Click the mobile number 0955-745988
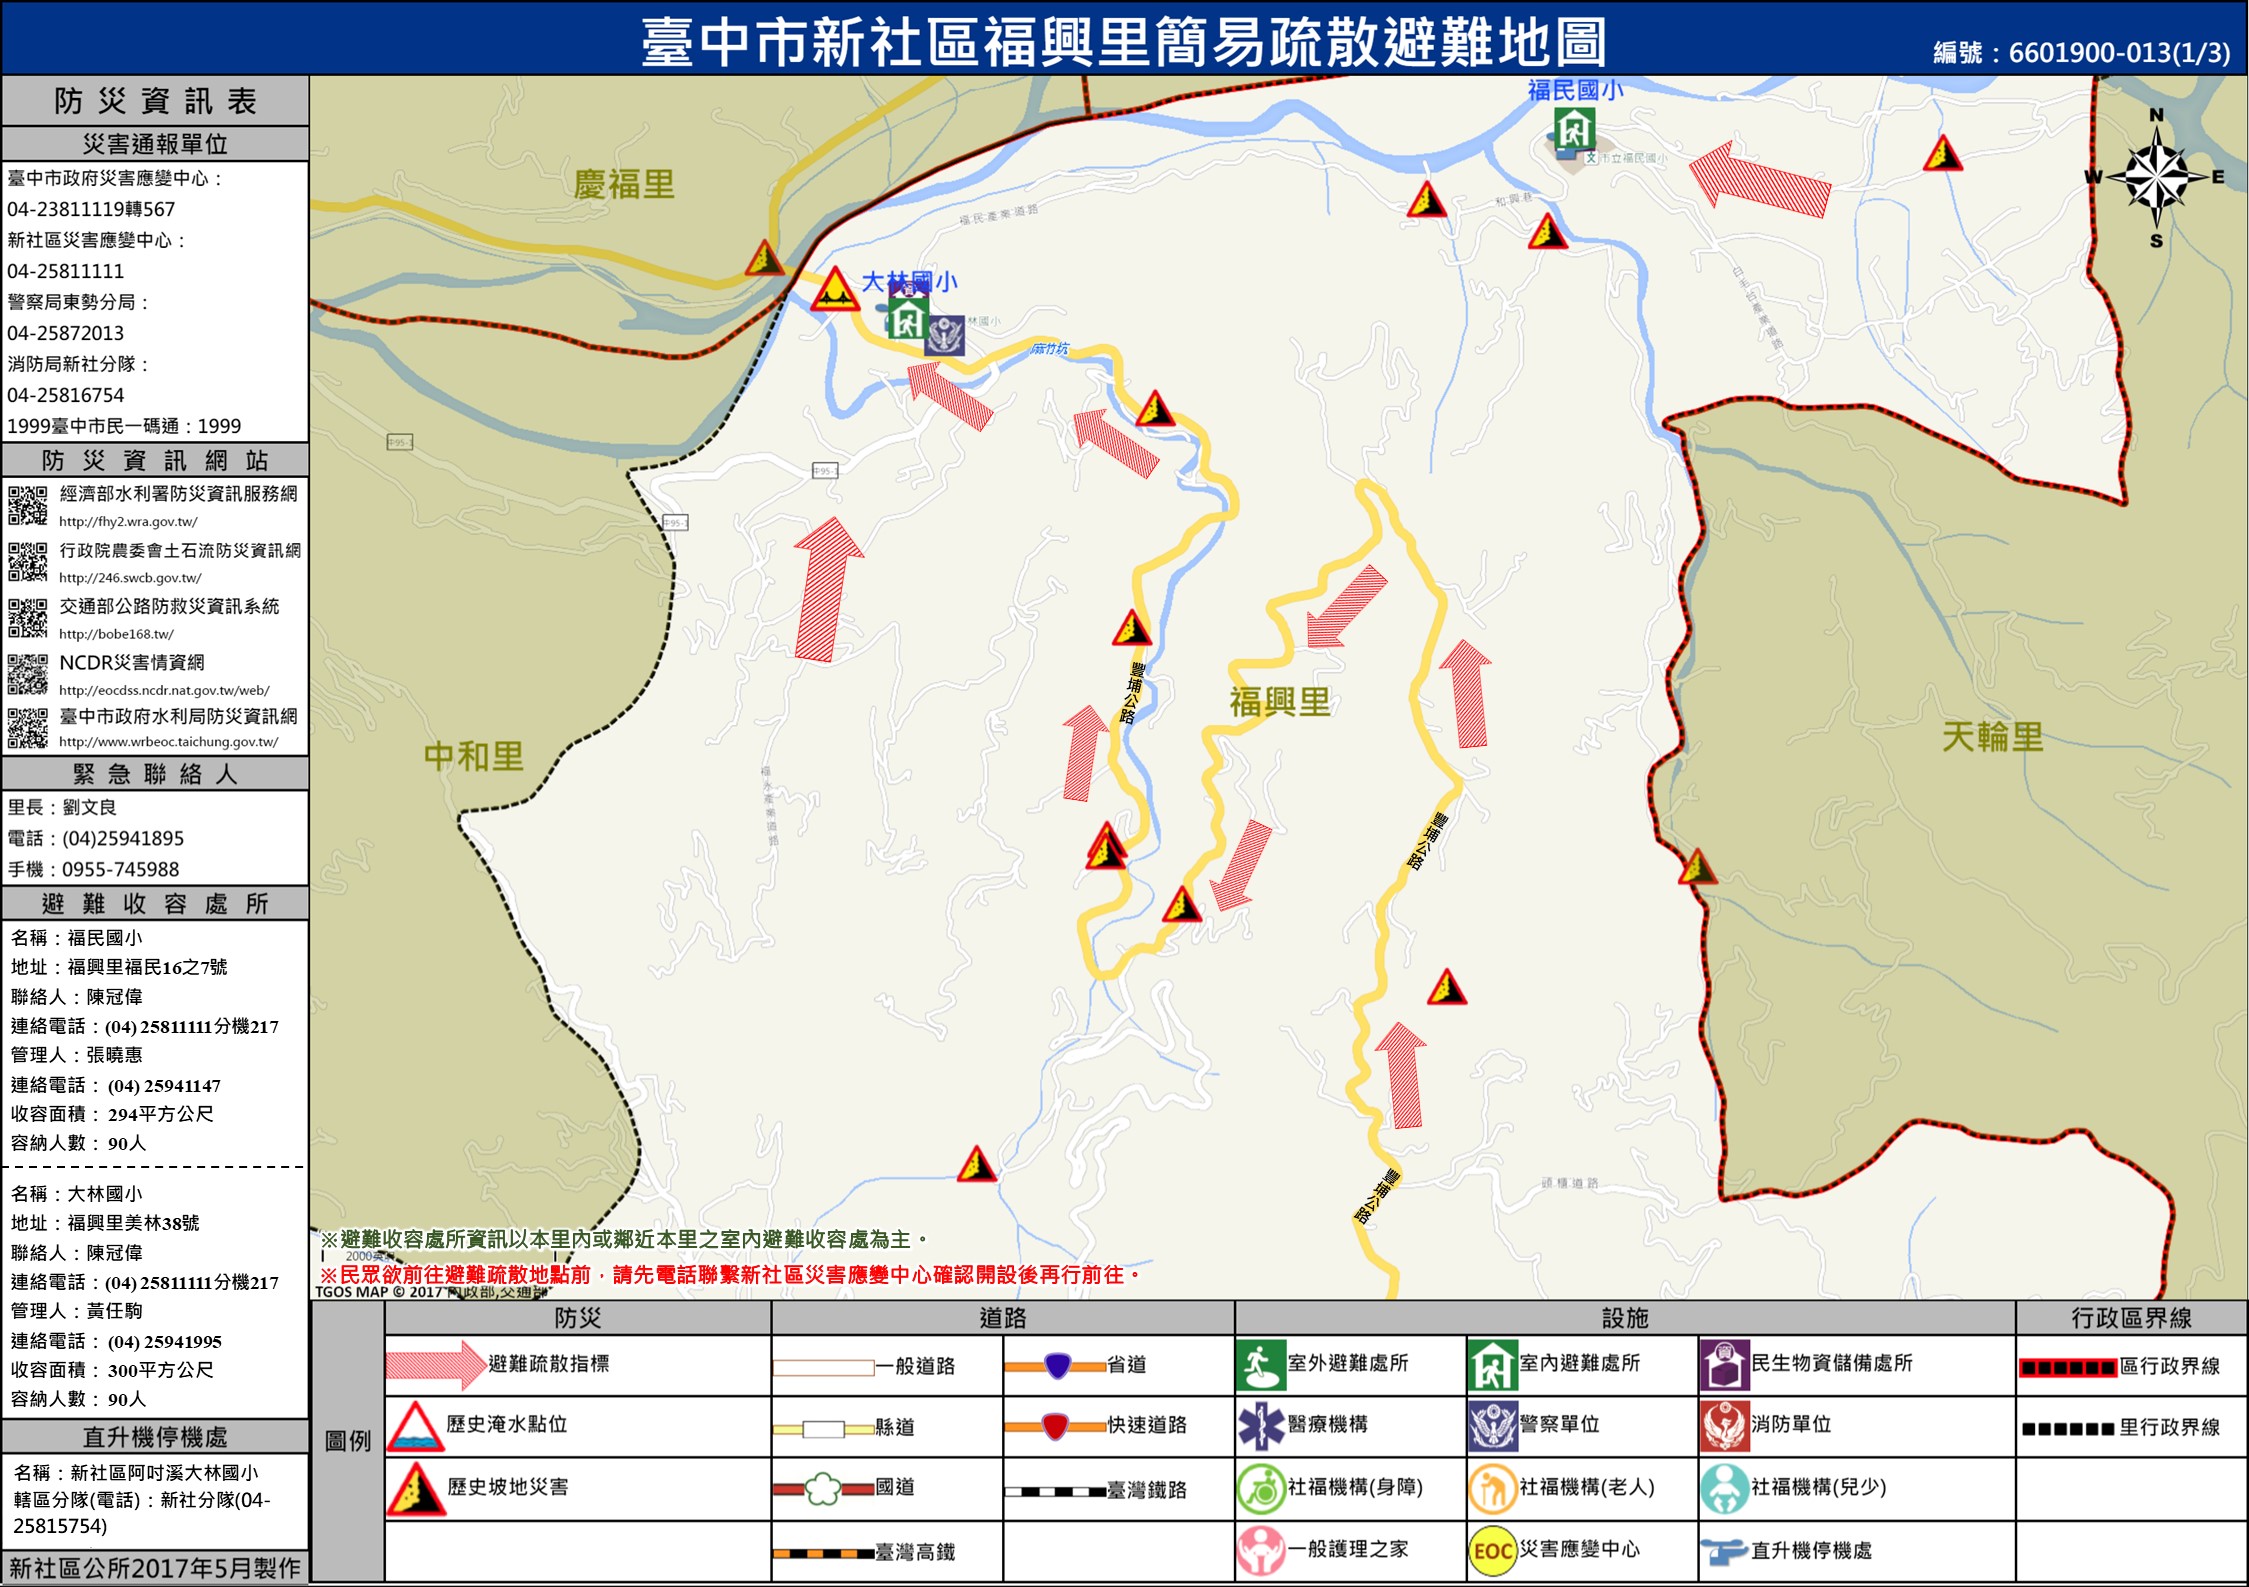Viewport: 2249px width, 1587px height. 121,870
